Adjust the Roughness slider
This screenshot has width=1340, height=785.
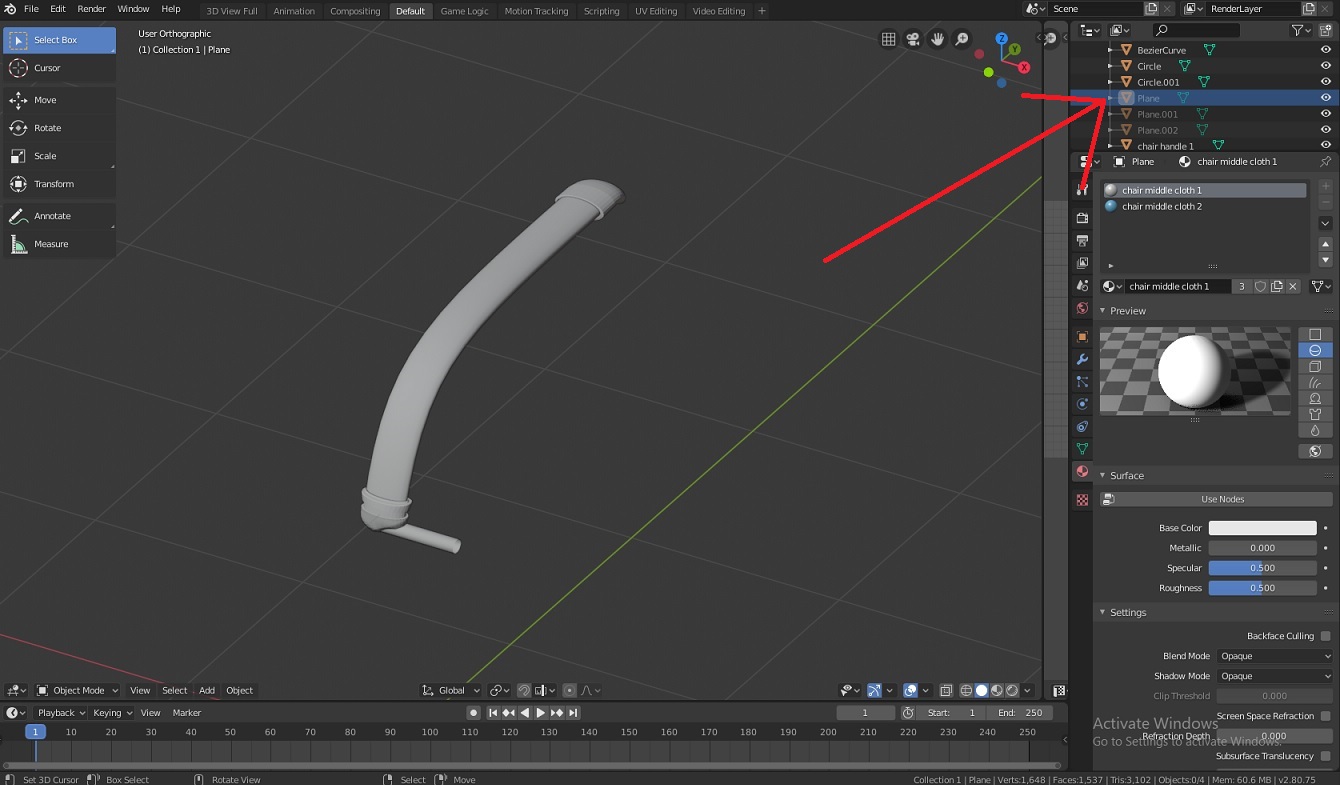tap(1263, 588)
